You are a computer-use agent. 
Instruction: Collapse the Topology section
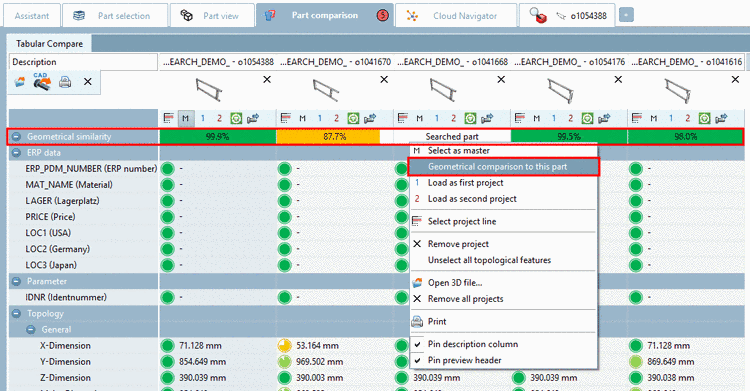click(16, 313)
